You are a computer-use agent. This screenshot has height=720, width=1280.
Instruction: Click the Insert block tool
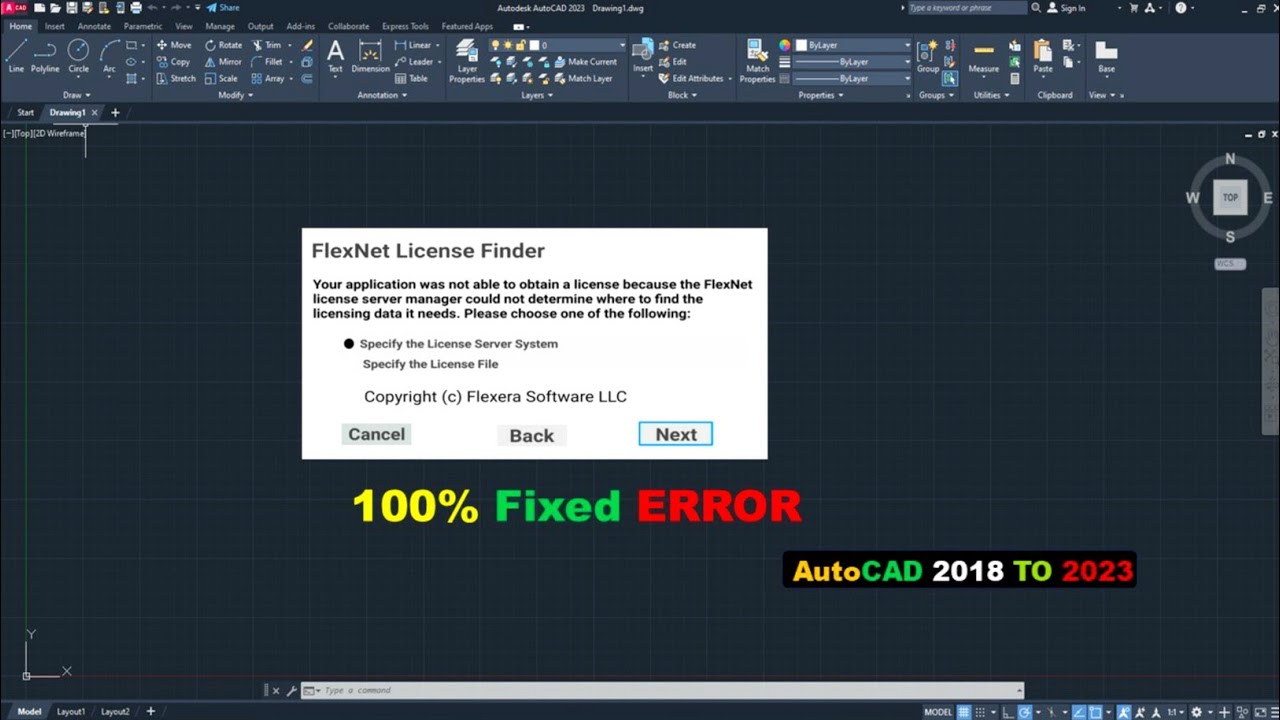tap(643, 56)
